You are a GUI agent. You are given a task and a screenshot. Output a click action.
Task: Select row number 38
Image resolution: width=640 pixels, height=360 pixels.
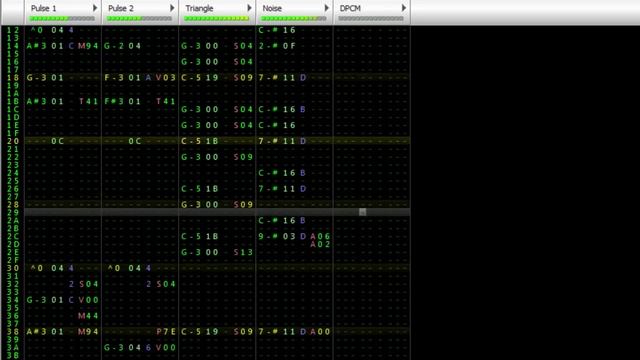coord(13,332)
